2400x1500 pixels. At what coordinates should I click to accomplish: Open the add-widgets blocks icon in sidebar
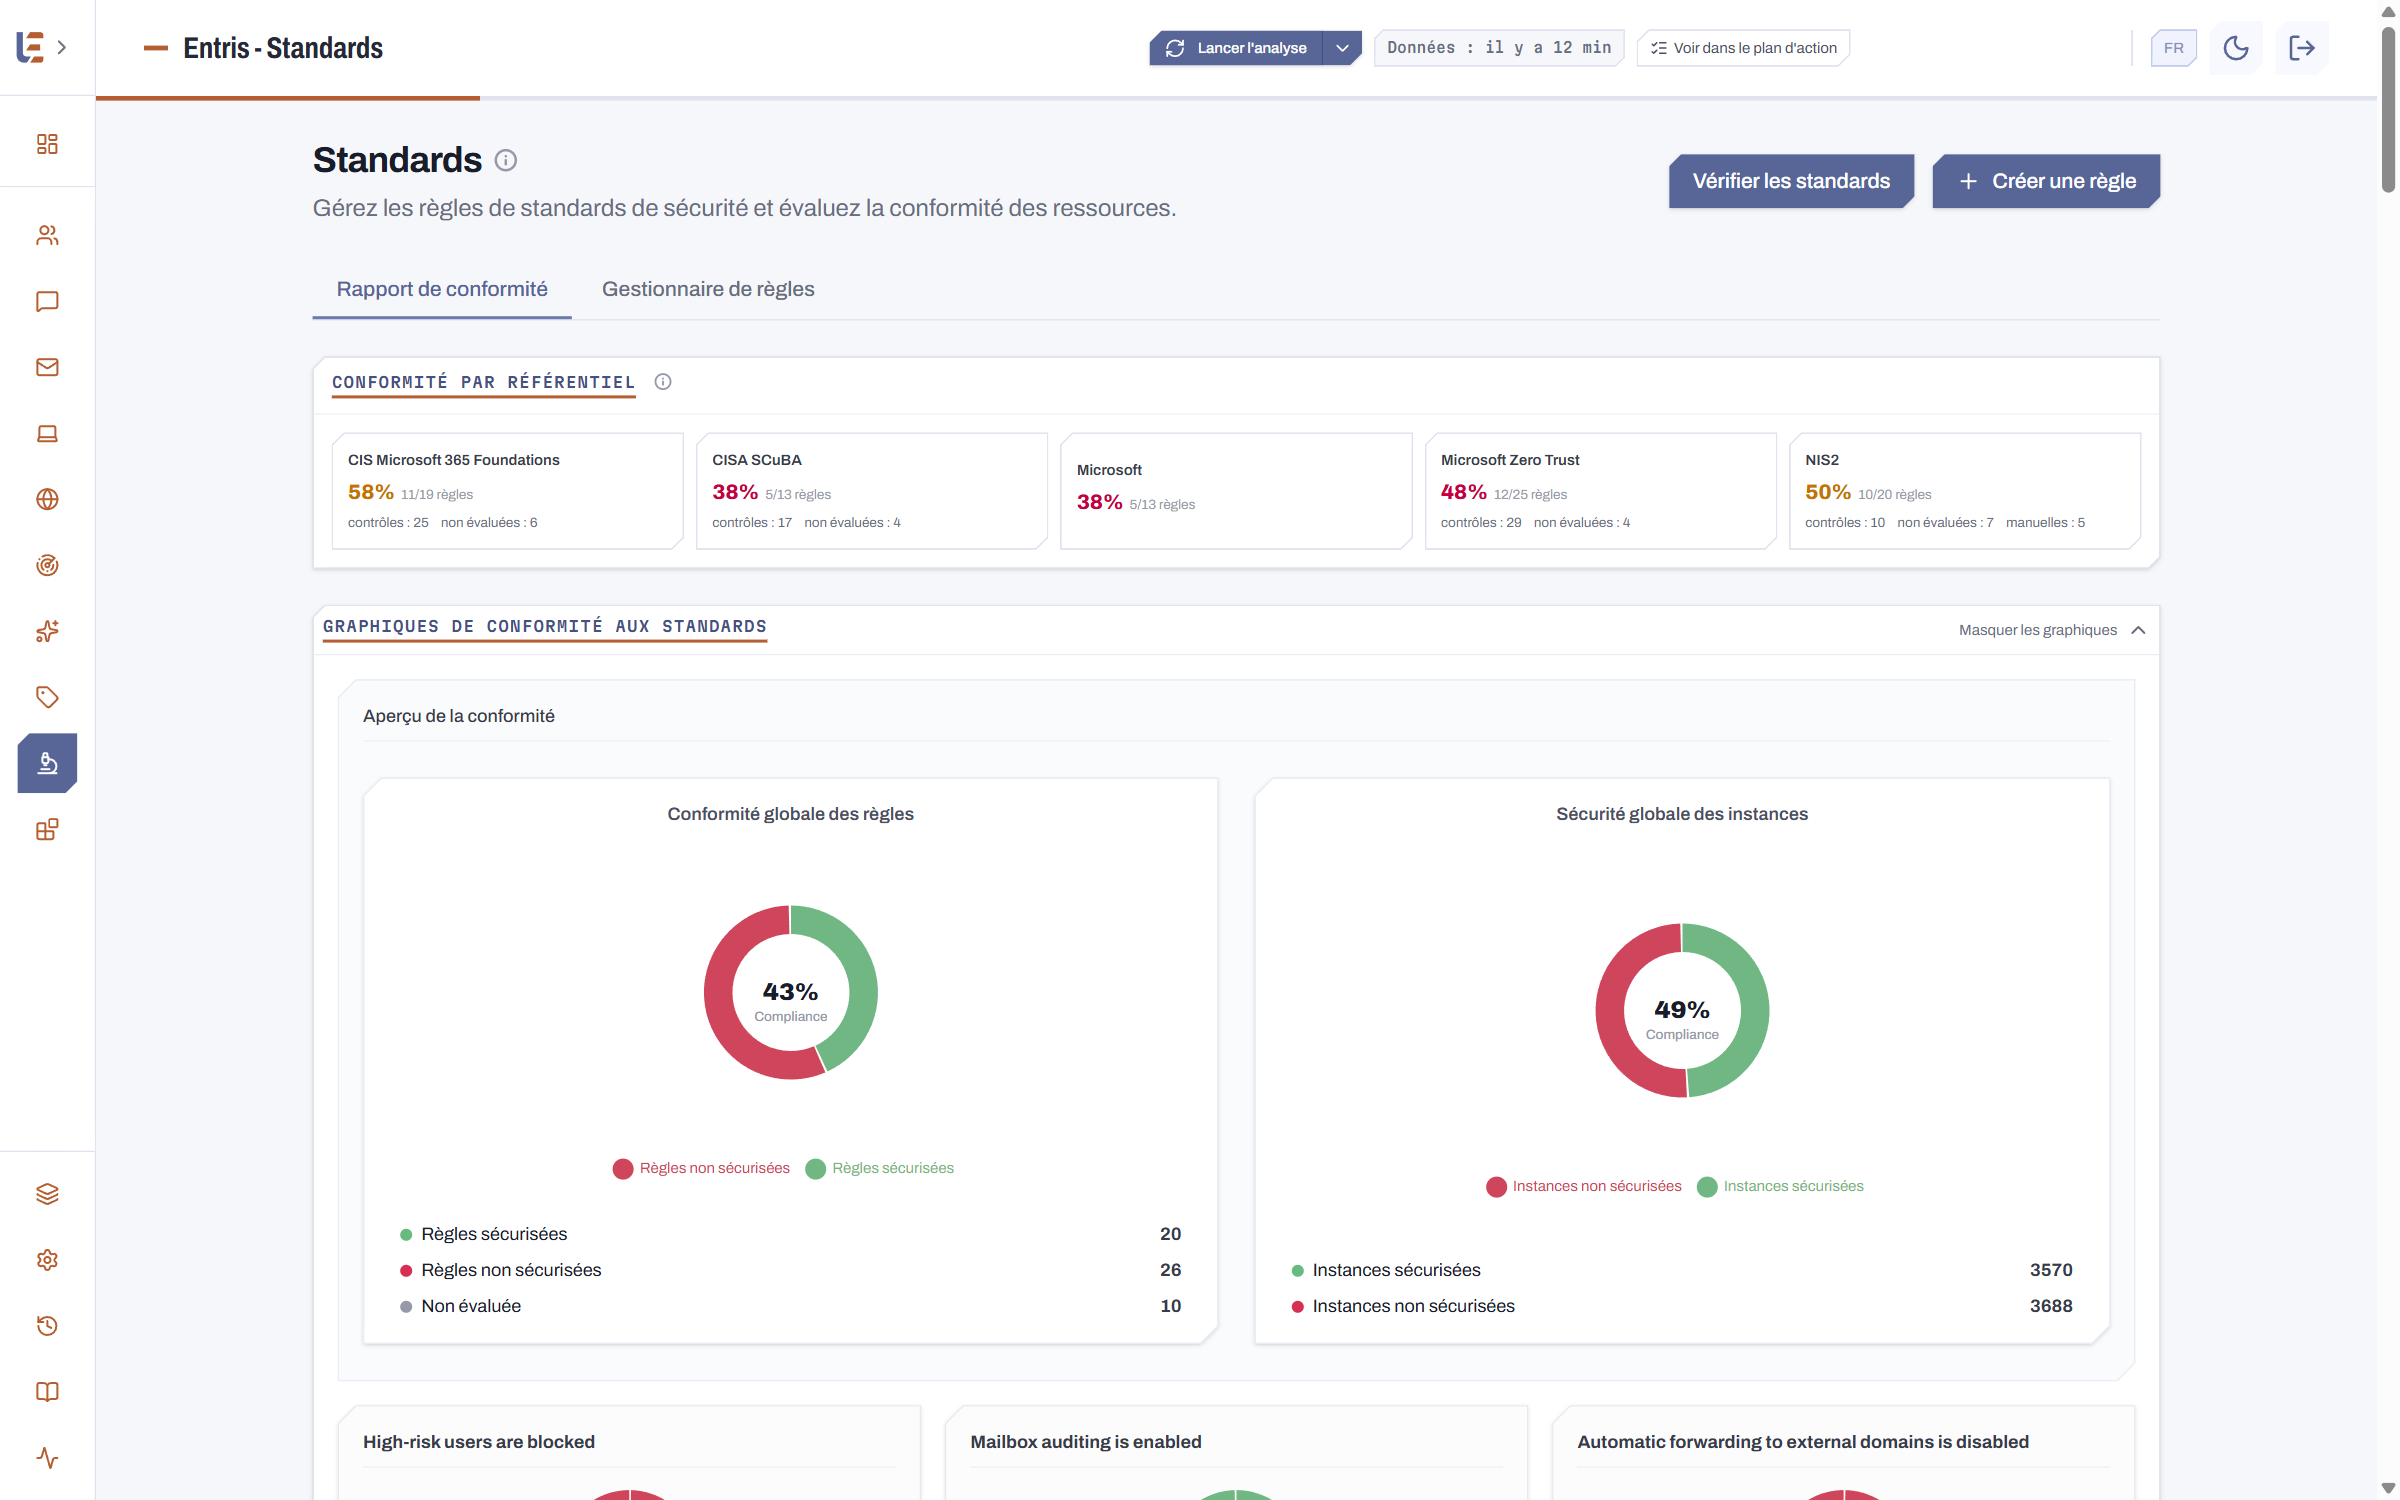[47, 829]
